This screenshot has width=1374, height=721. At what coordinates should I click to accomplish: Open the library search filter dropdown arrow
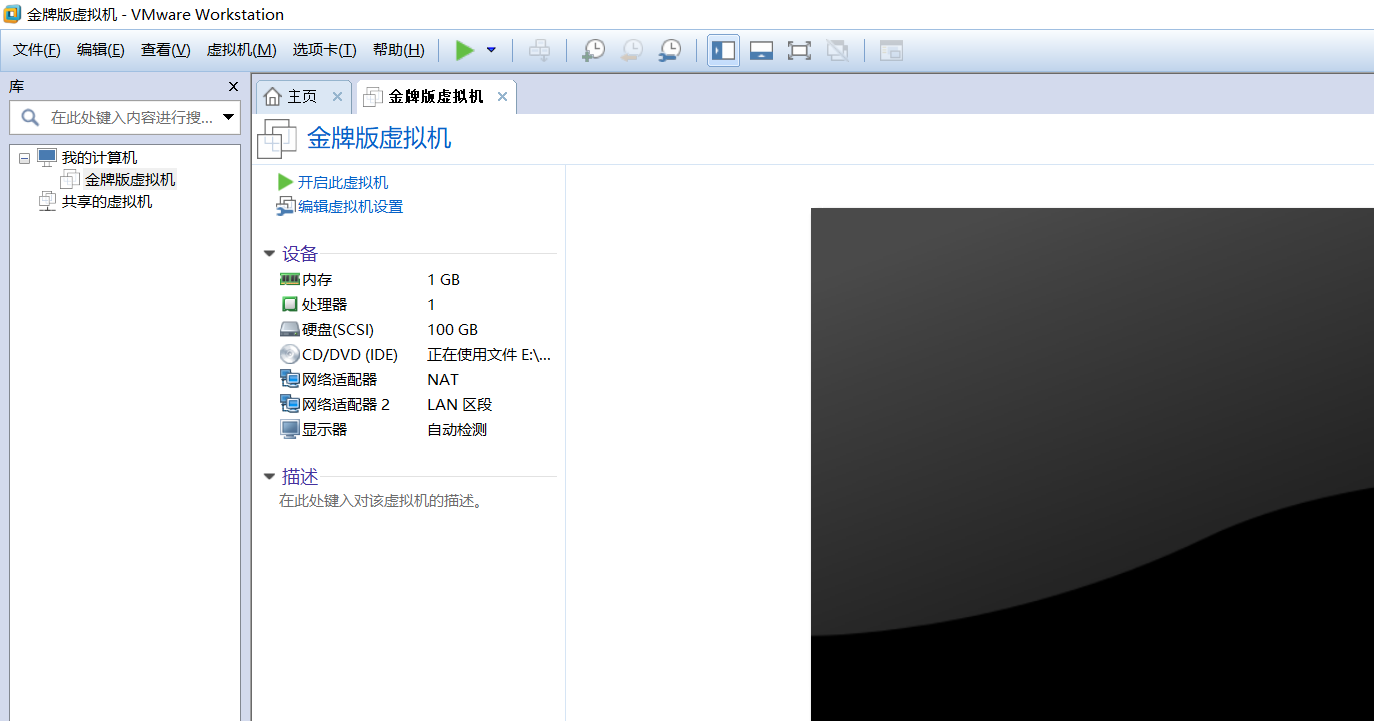[229, 117]
